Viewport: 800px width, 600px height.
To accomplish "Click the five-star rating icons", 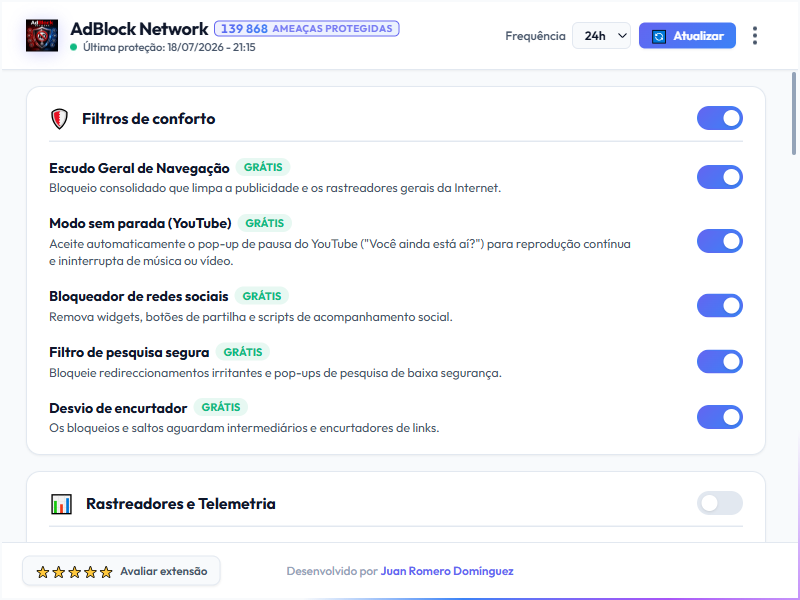I will point(74,572).
